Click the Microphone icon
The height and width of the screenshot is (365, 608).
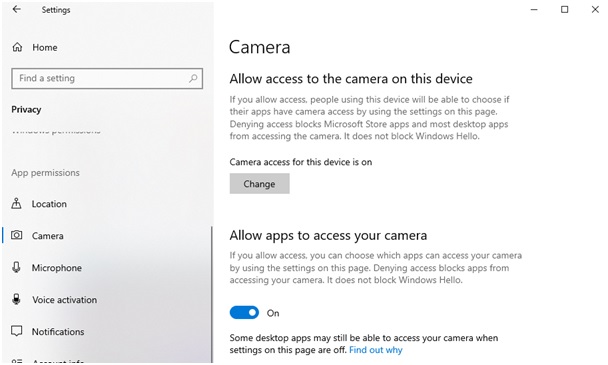point(16,267)
